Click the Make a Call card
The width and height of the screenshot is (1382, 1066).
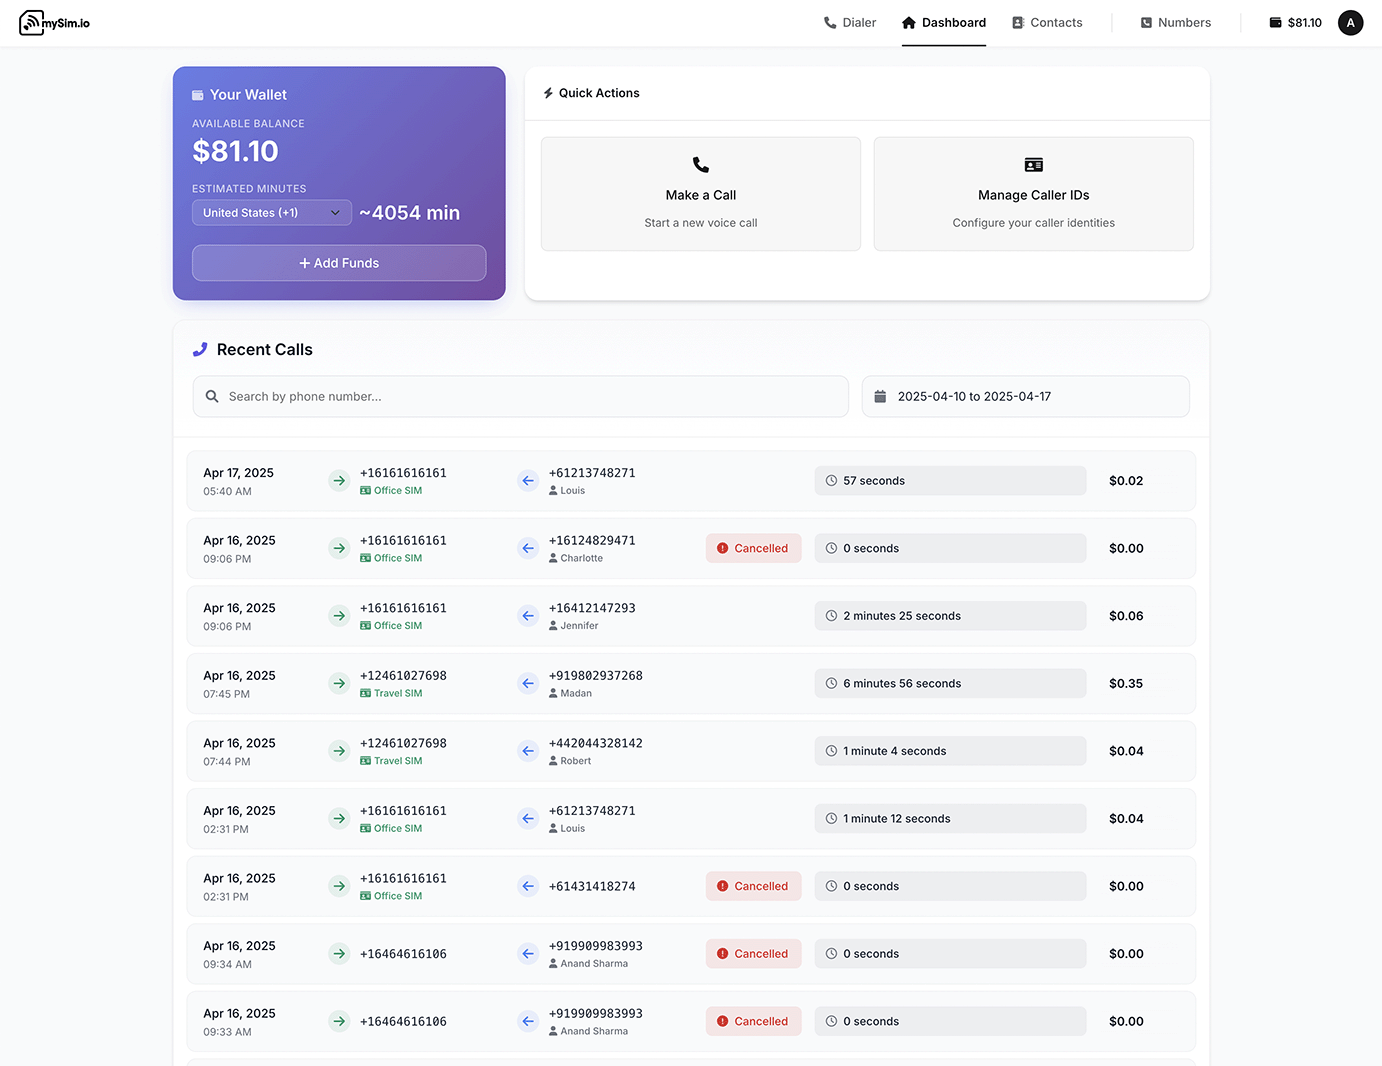point(701,194)
